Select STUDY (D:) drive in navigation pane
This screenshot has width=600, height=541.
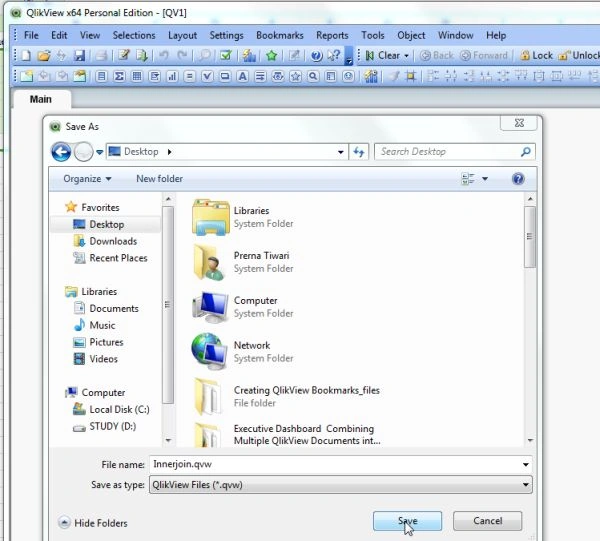[104, 426]
